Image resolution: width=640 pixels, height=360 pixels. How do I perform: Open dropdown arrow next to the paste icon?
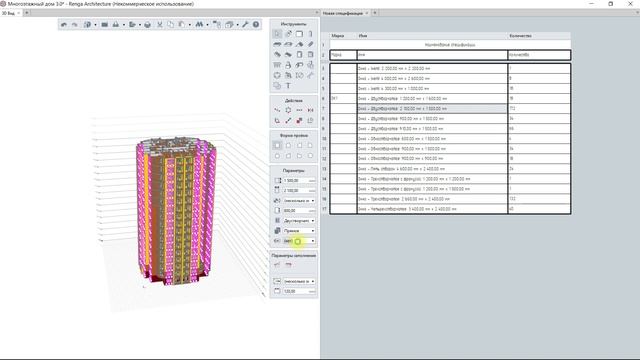(189, 25)
